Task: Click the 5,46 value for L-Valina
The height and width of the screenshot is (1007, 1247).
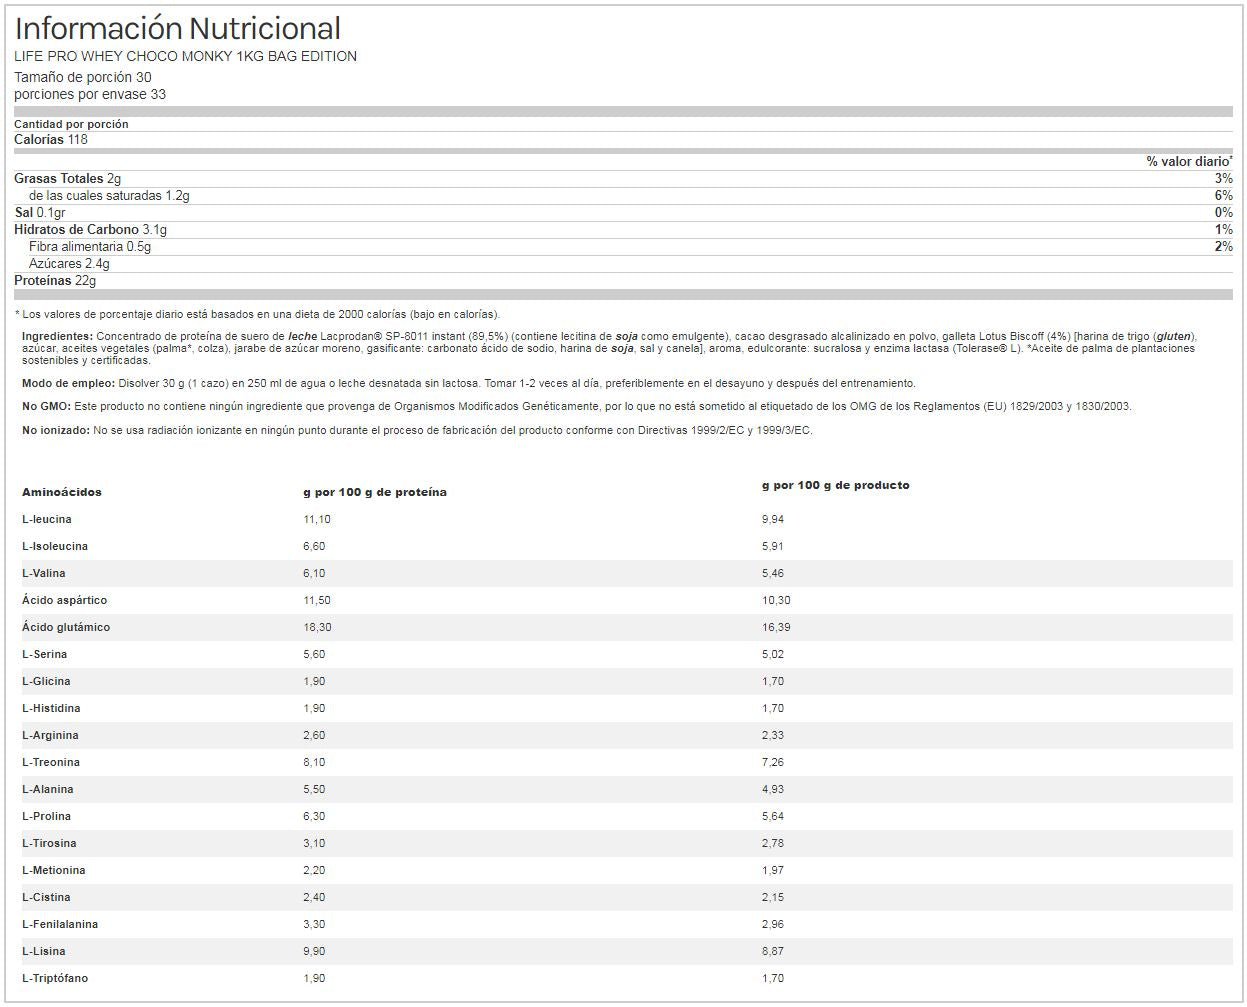Action: pos(773,573)
